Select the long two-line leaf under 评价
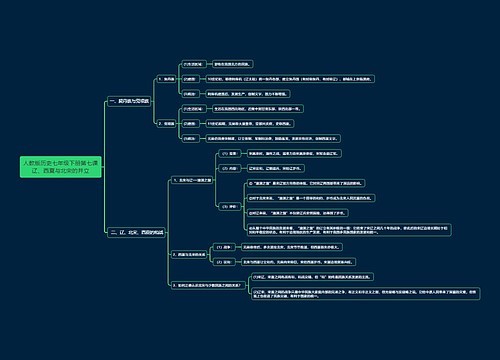 pos(349,230)
